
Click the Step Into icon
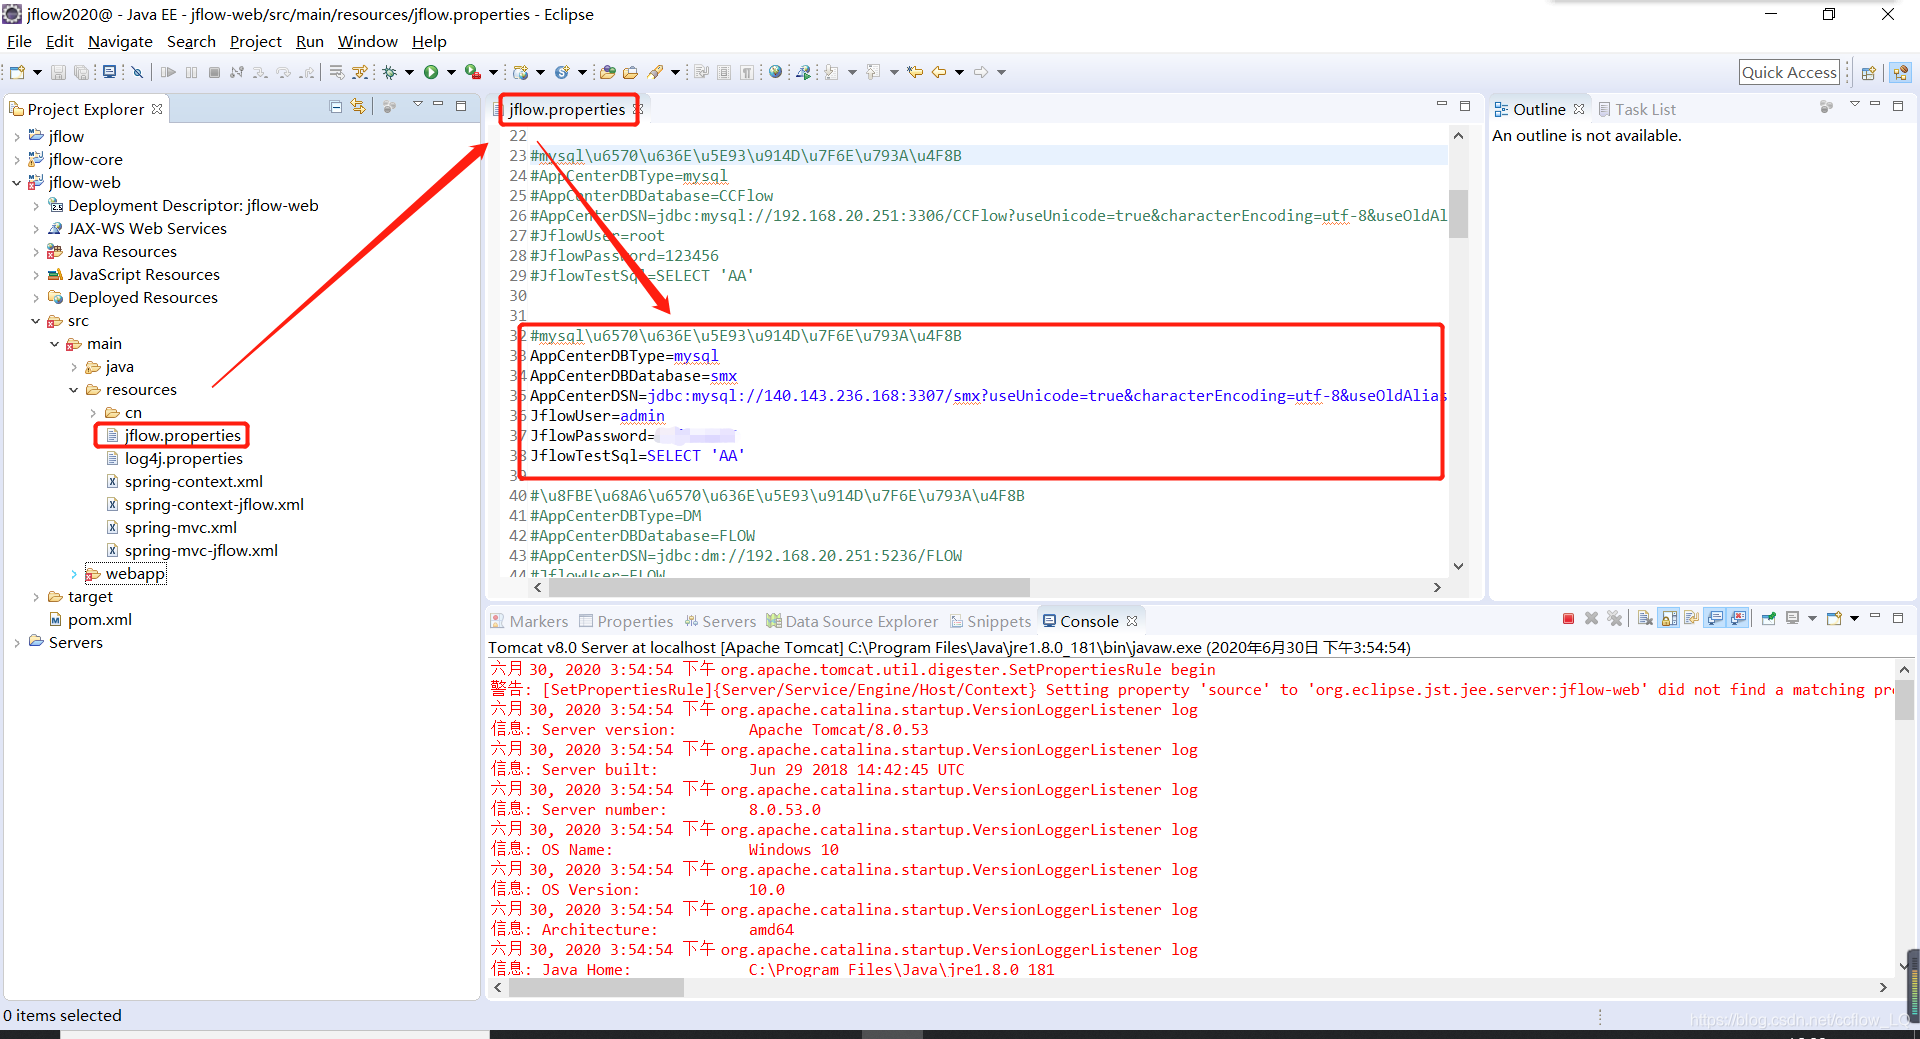point(260,72)
